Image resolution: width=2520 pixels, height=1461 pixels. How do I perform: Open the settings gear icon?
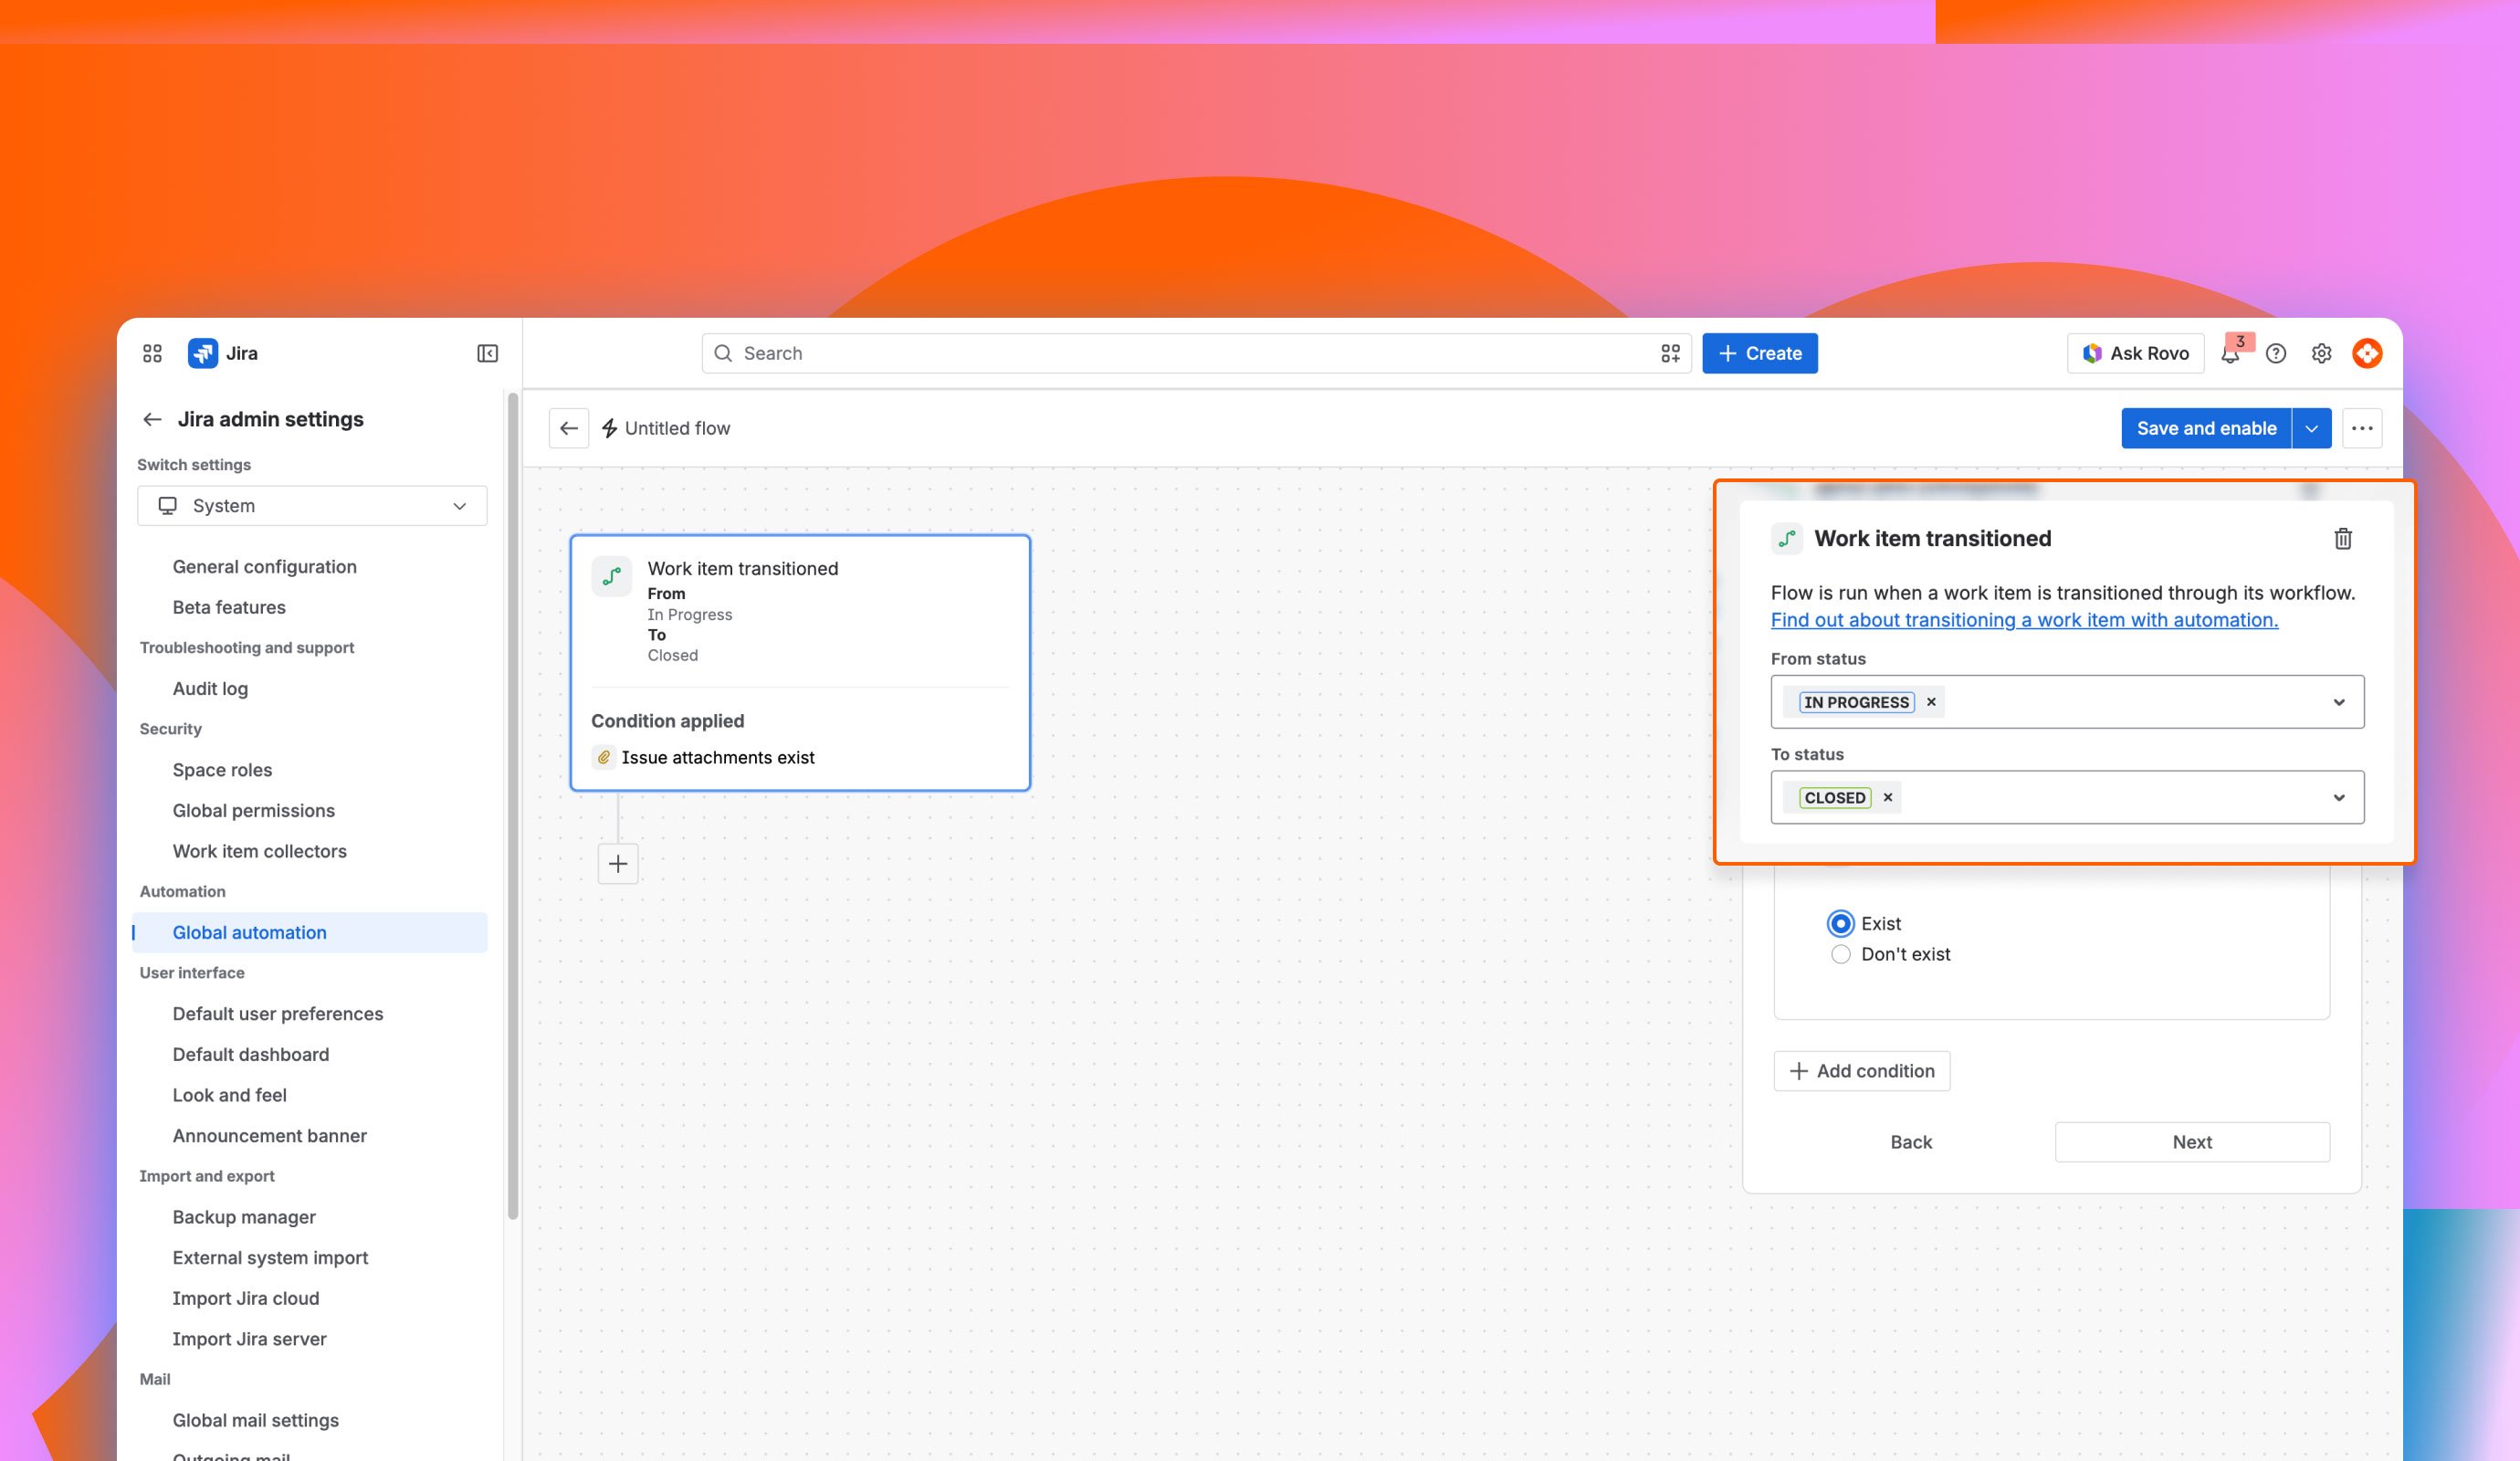pos(2321,353)
